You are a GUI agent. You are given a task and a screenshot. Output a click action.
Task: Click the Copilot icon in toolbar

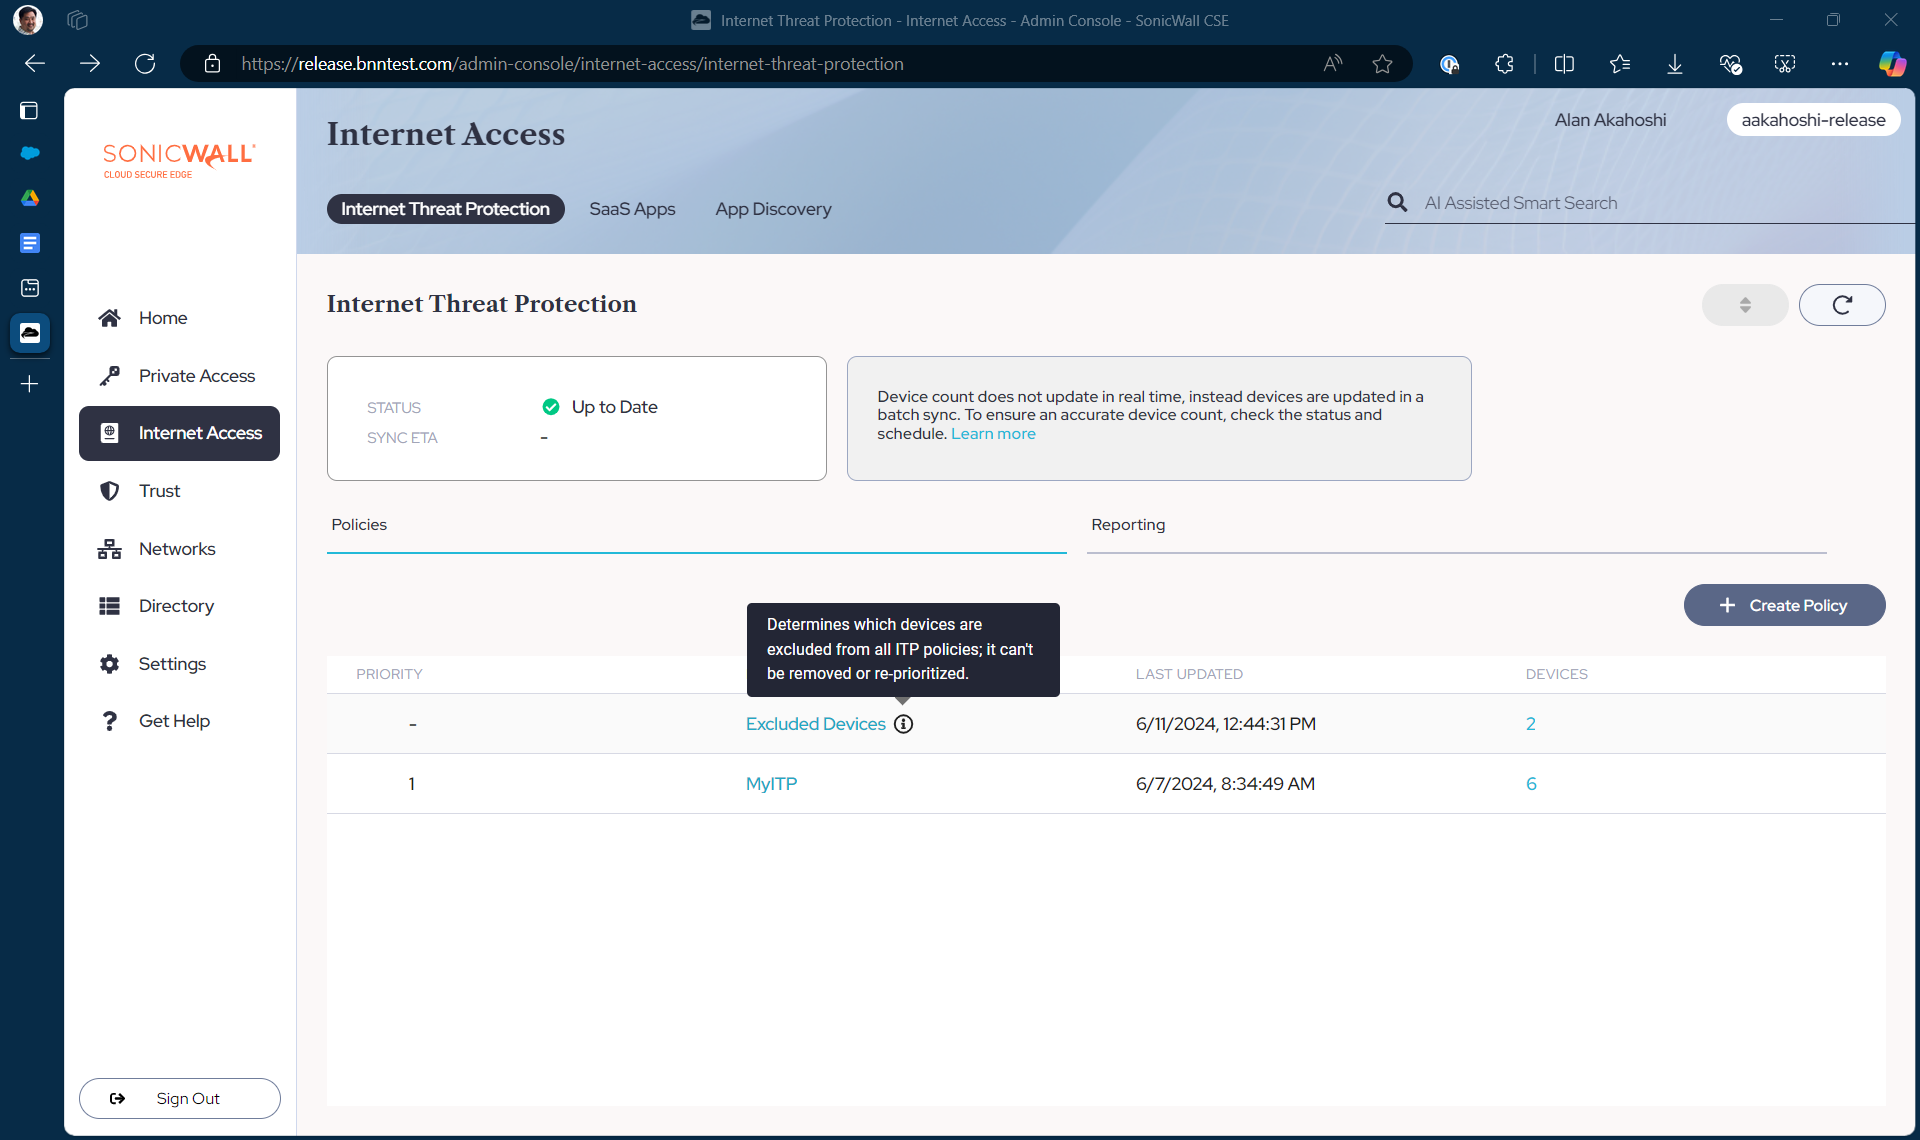[x=1891, y=64]
